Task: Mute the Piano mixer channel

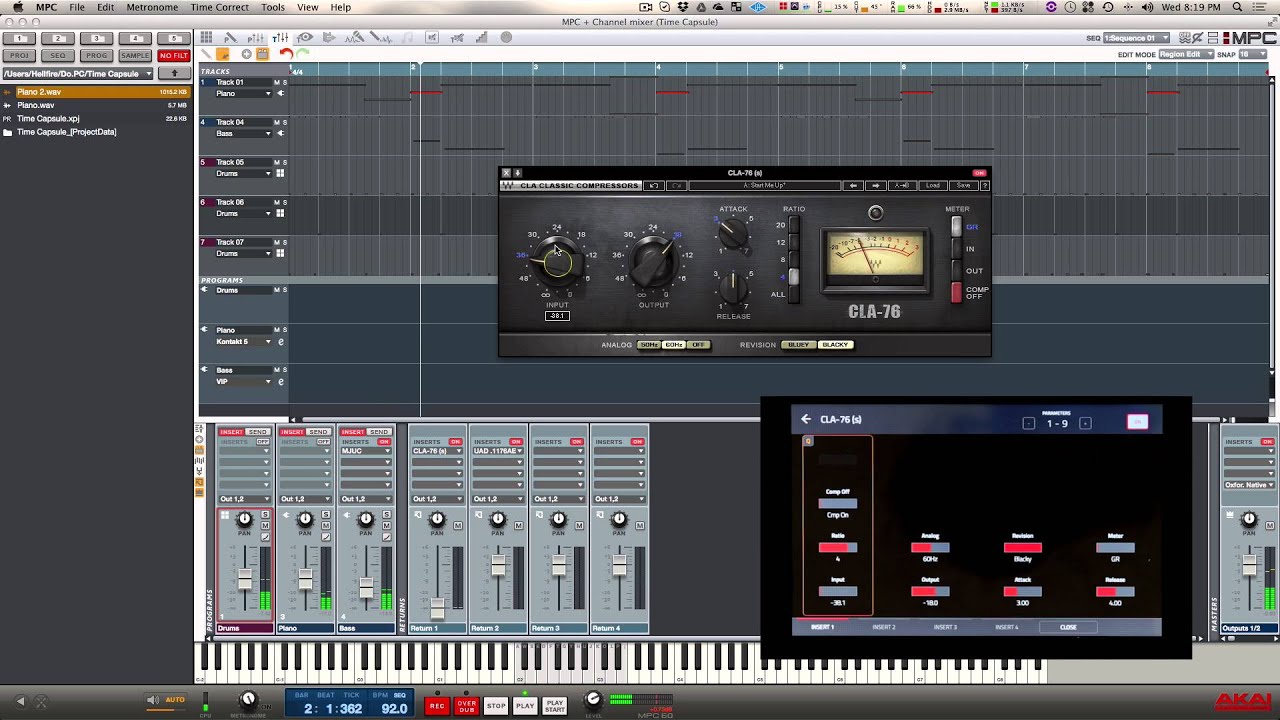Action: point(326,525)
